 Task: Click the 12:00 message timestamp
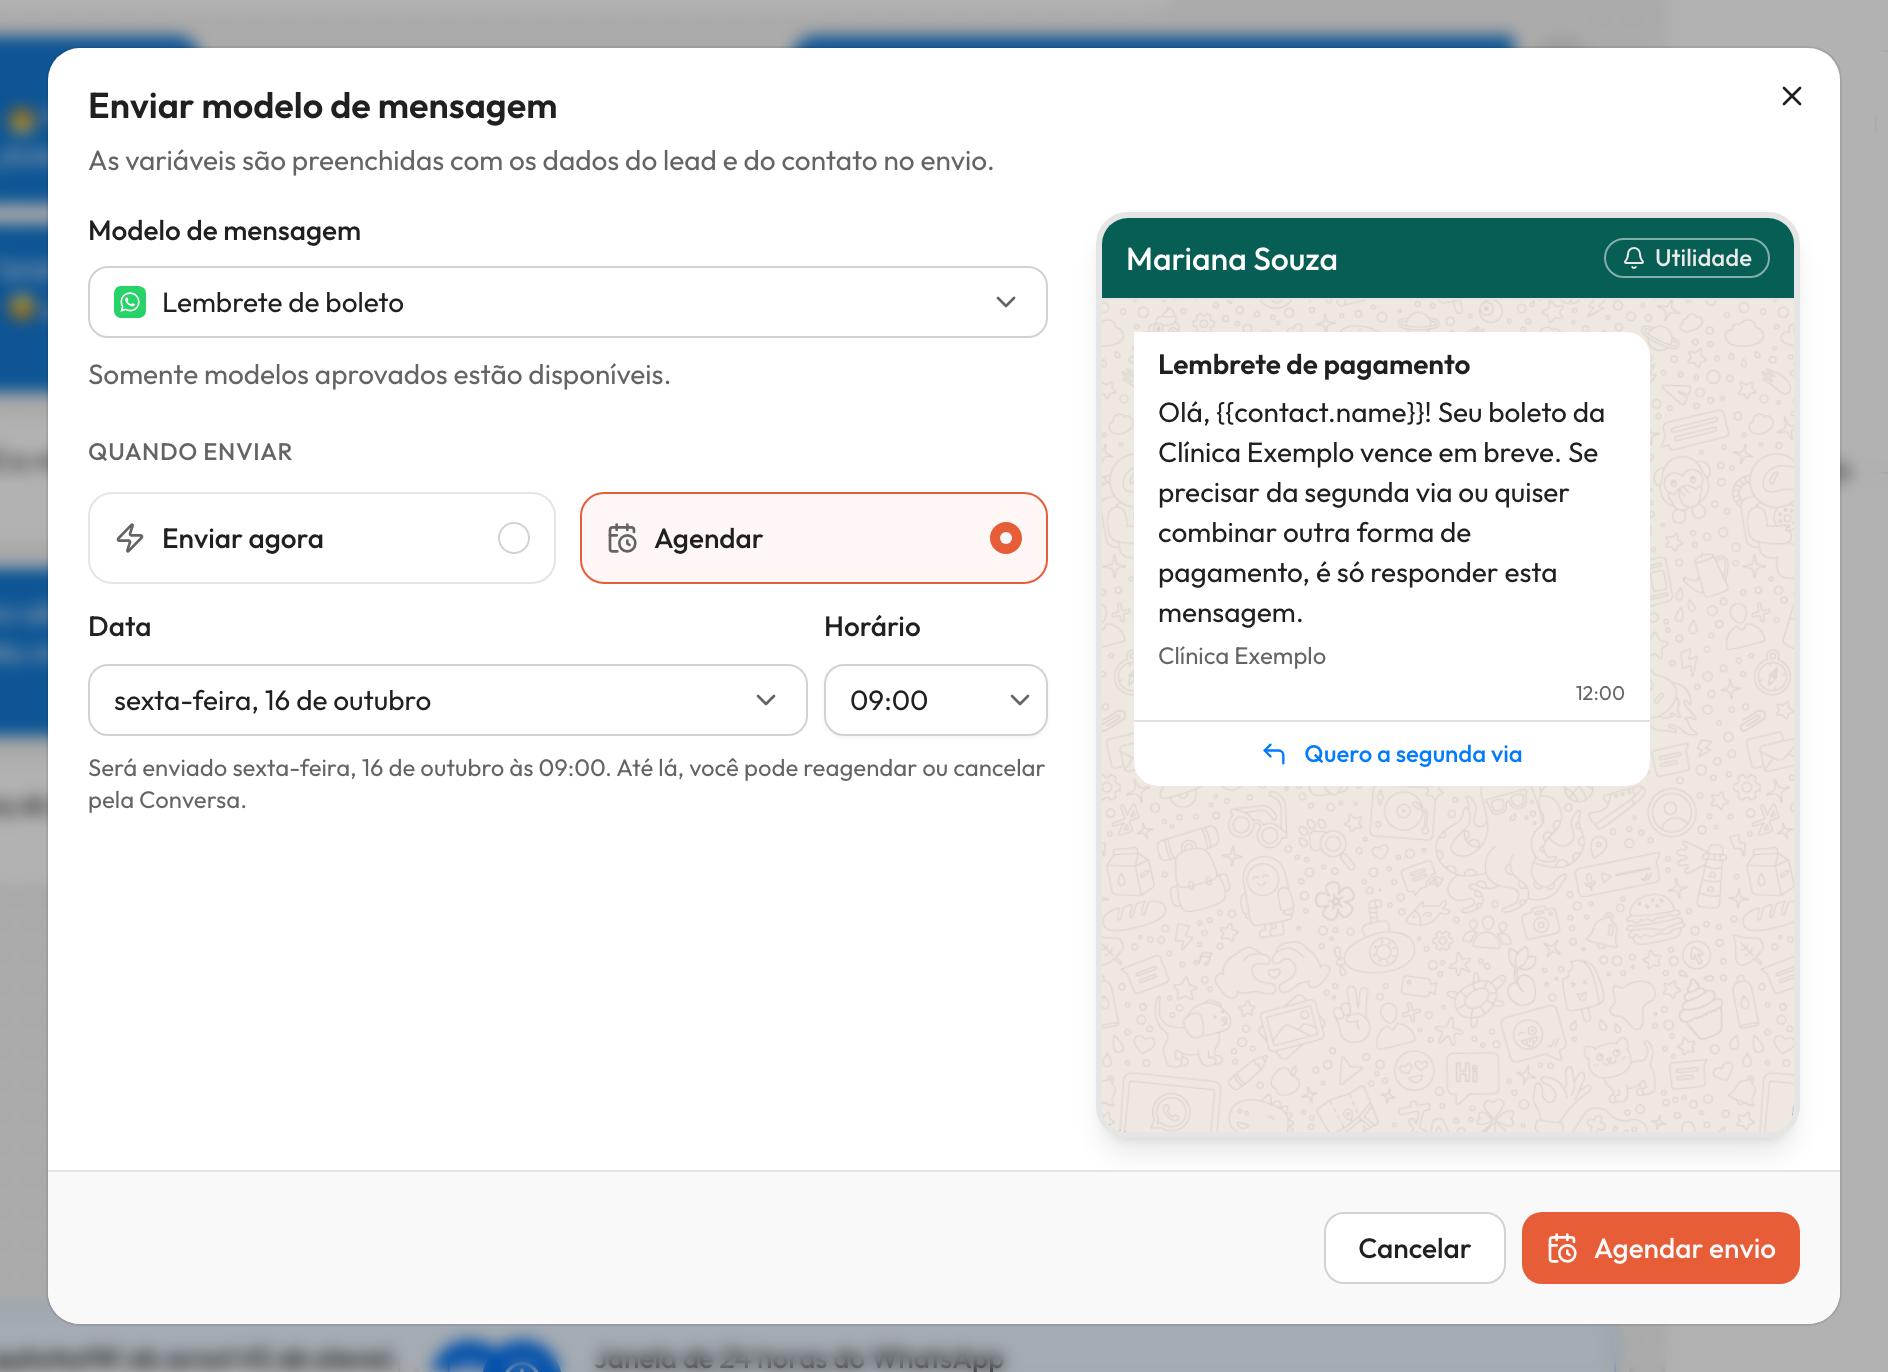point(1599,693)
